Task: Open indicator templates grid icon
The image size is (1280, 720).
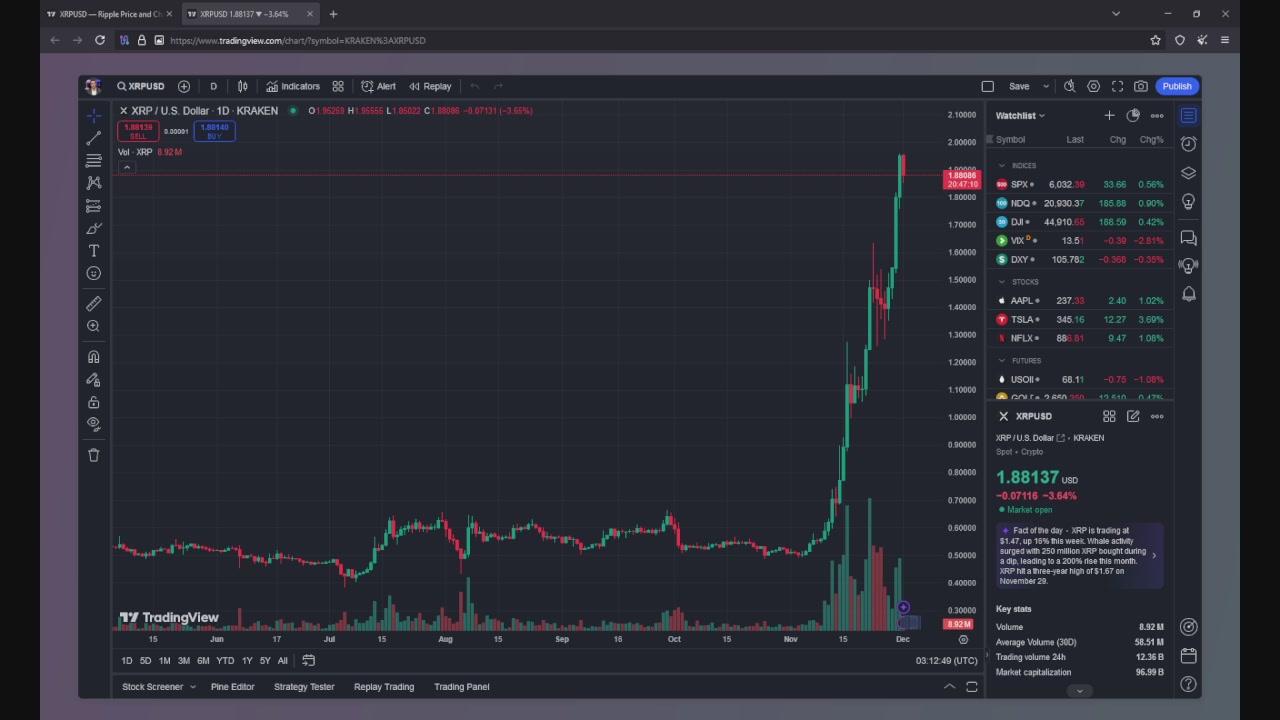Action: 338,86
